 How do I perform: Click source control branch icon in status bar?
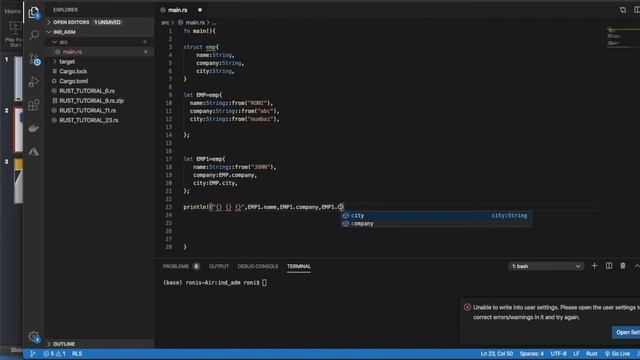pos(32,353)
